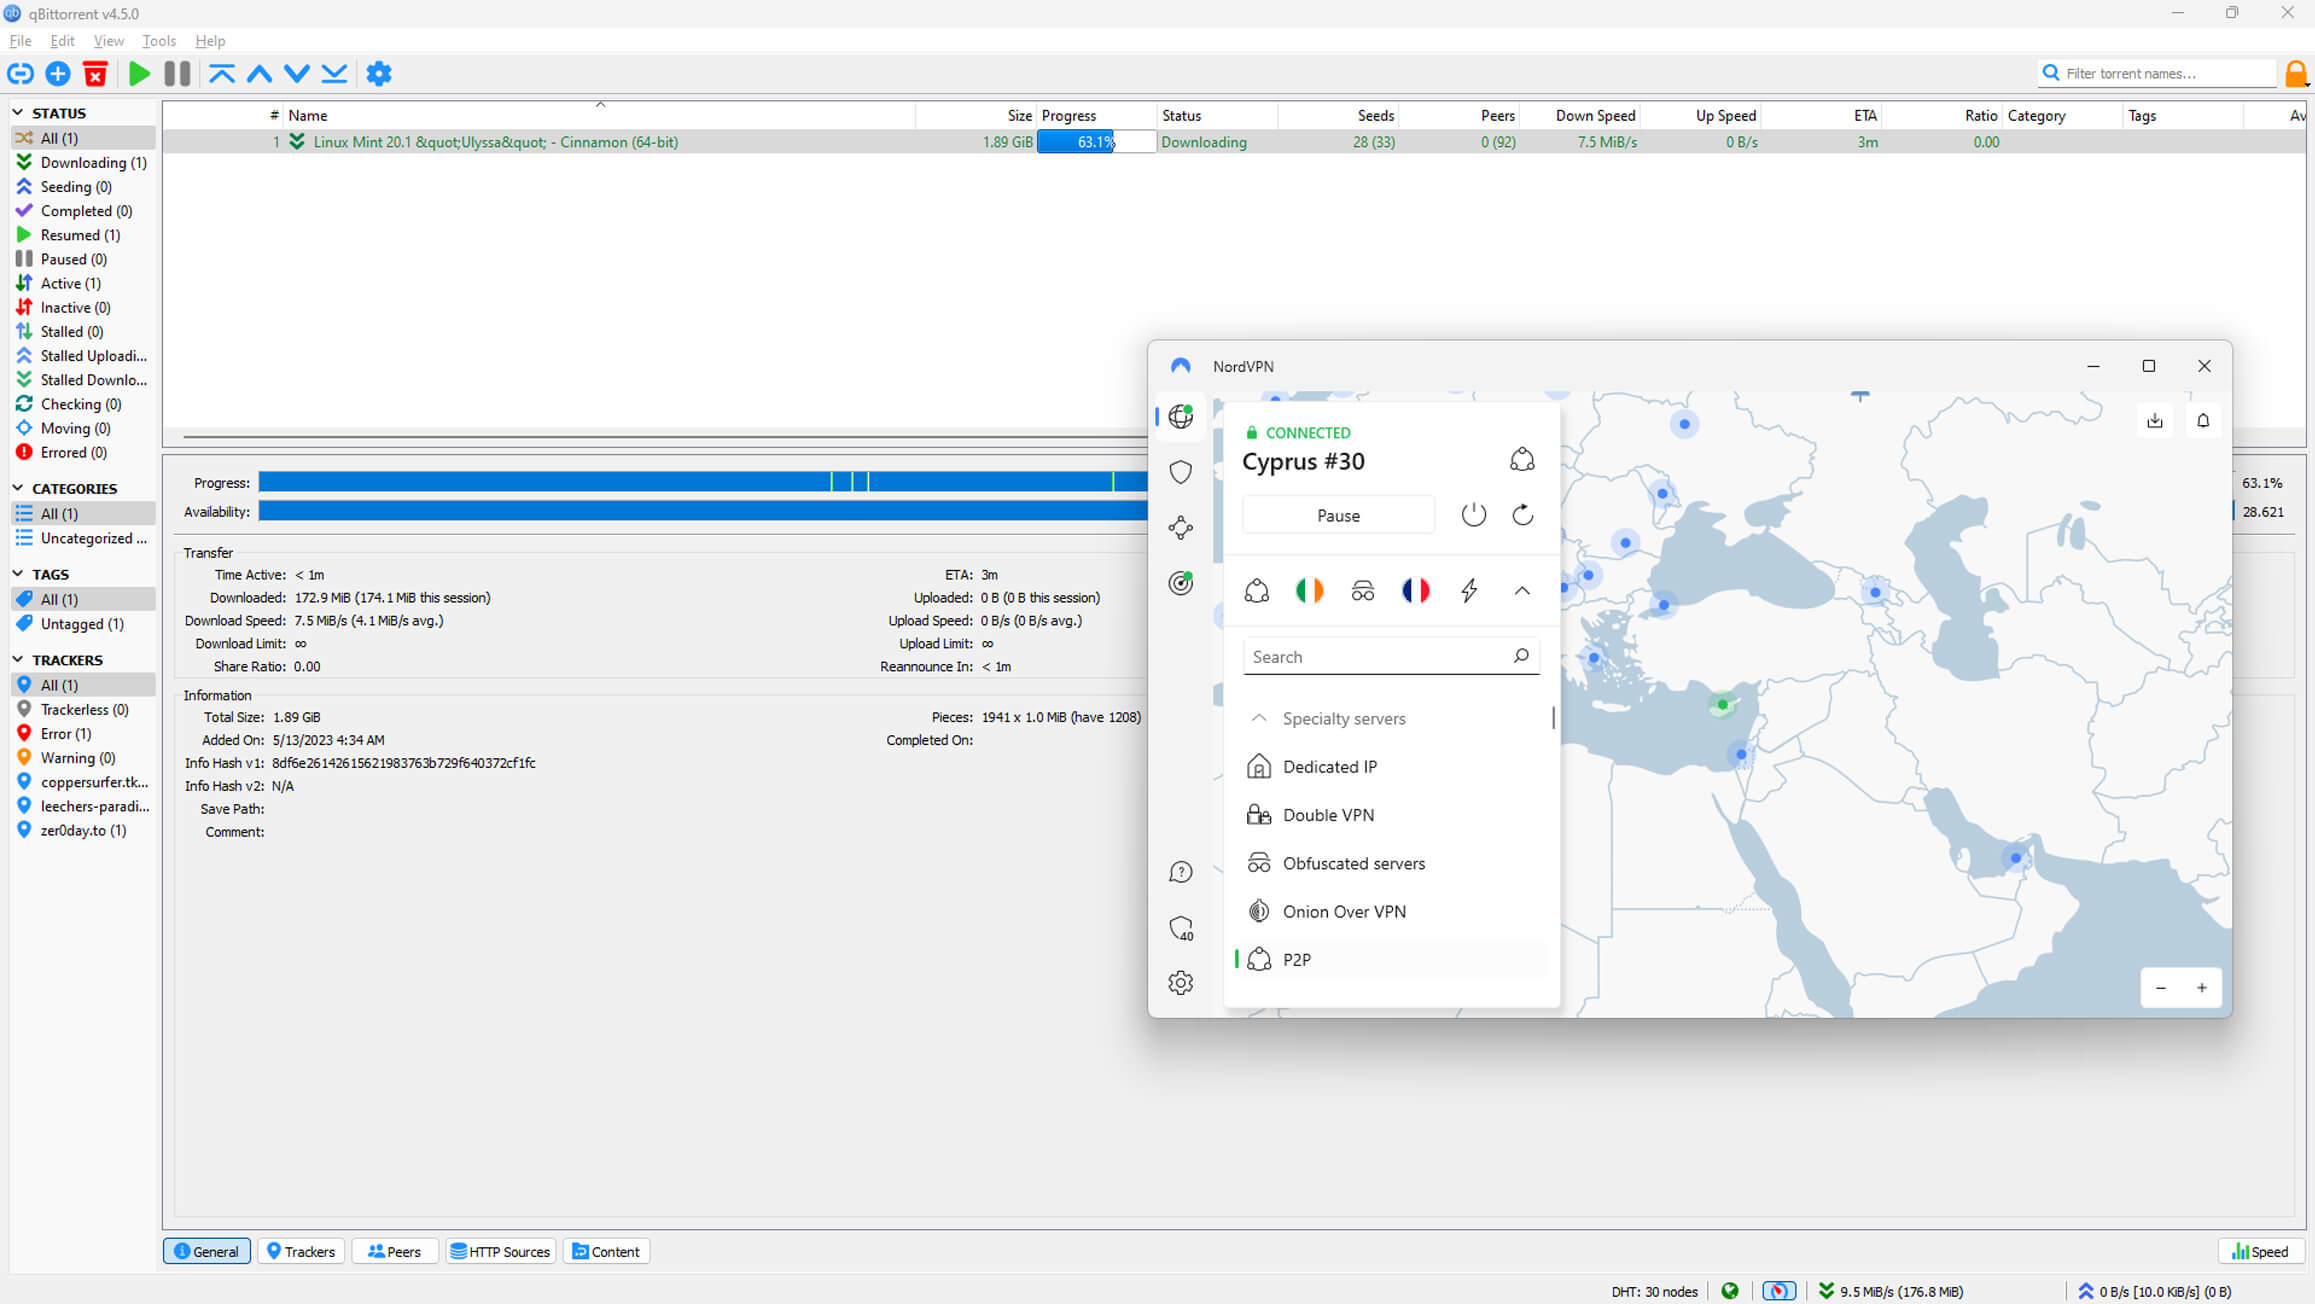Open NordVPN Meshnet sidebar icon
Image resolution: width=2315 pixels, height=1304 pixels.
1181,527
